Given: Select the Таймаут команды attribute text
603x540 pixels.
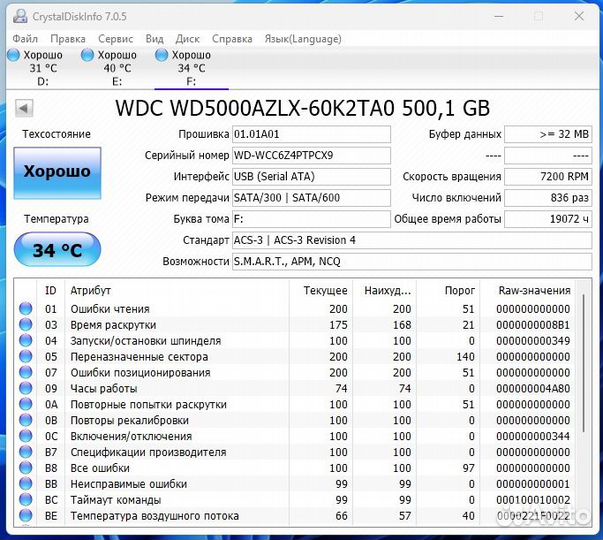Looking at the screenshot, I should 115,500.
